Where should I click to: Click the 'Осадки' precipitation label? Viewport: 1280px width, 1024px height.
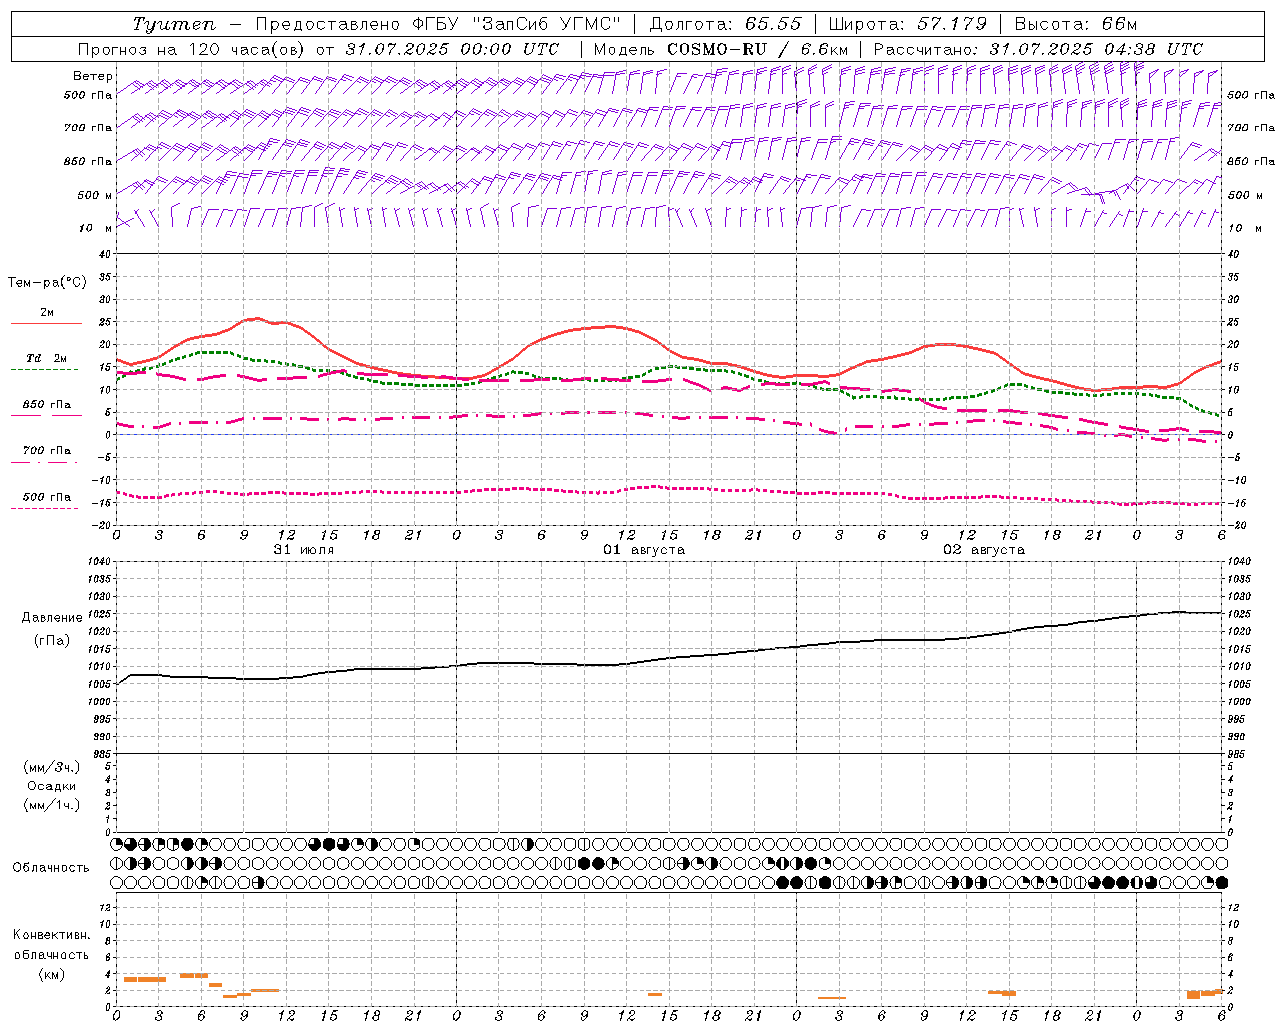(52, 786)
